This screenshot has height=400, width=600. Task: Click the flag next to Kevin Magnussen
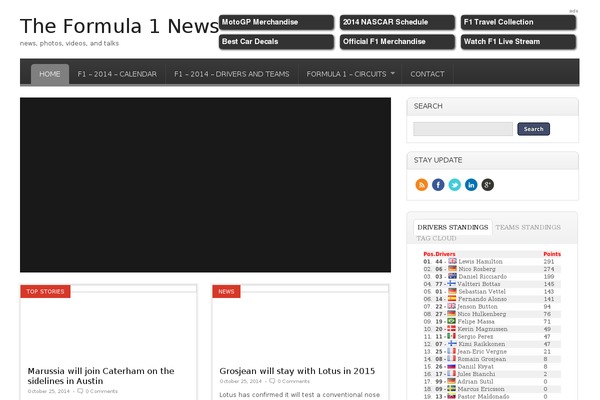[452, 328]
